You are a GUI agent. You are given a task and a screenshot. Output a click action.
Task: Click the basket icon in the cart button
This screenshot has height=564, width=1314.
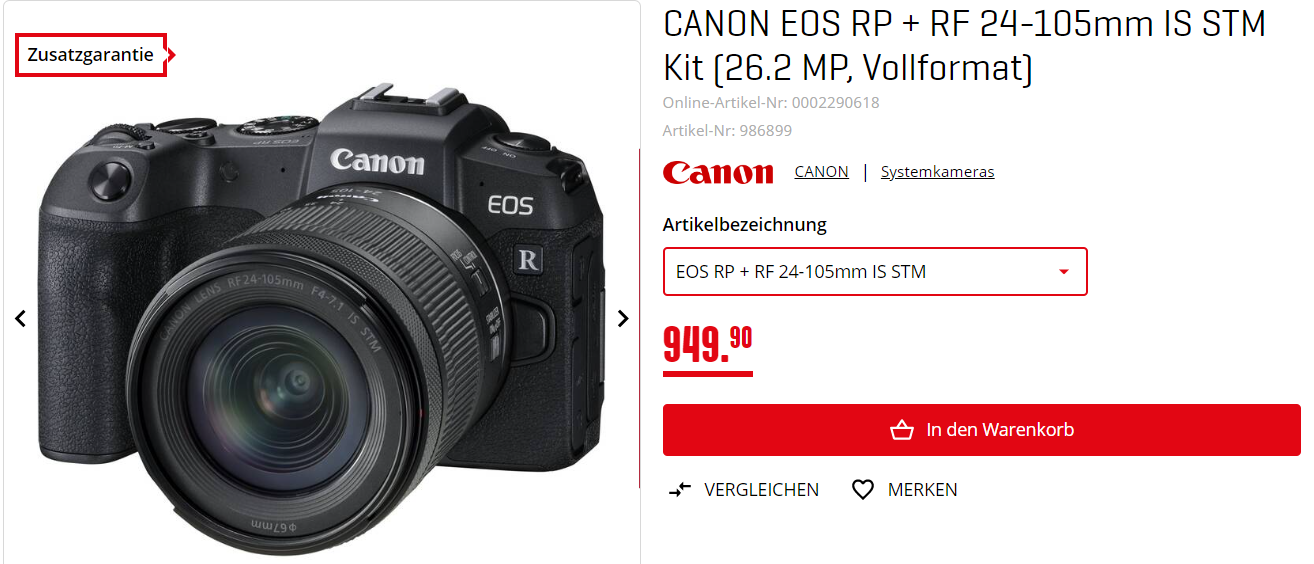tap(901, 430)
